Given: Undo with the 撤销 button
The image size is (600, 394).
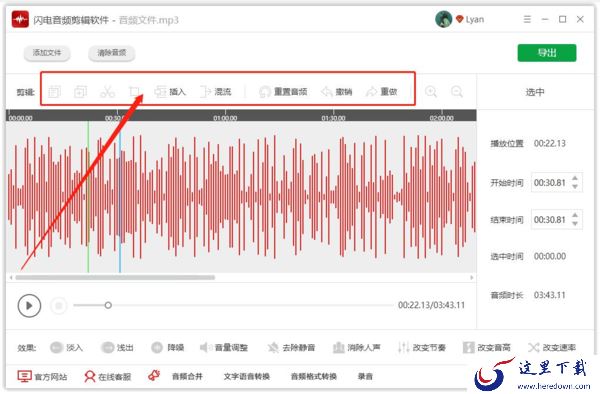Looking at the screenshot, I should click(x=337, y=92).
